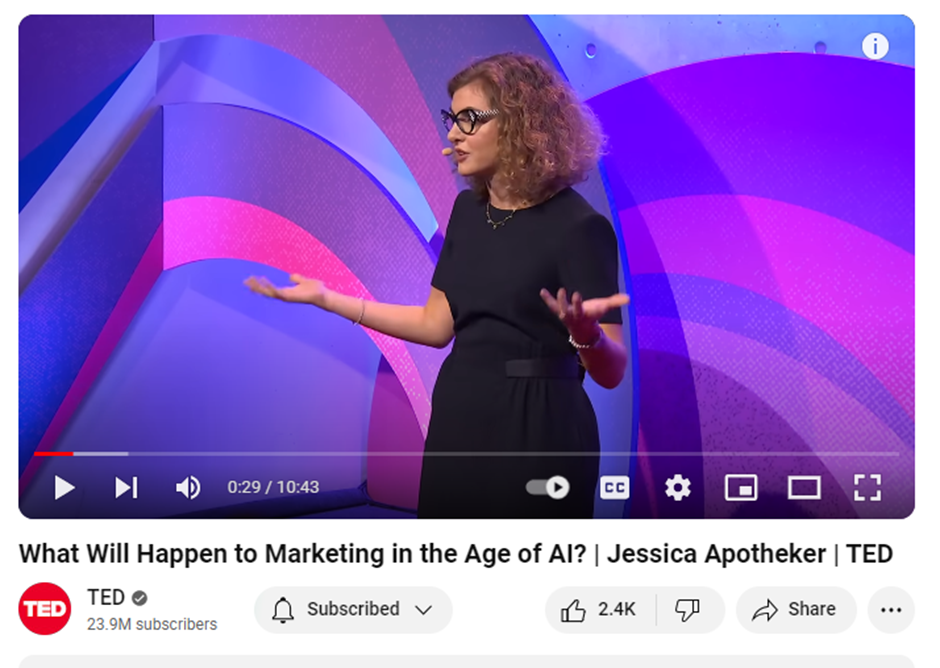Toggle closed captions with the CC button
This screenshot has height=668, width=940.
coord(614,487)
